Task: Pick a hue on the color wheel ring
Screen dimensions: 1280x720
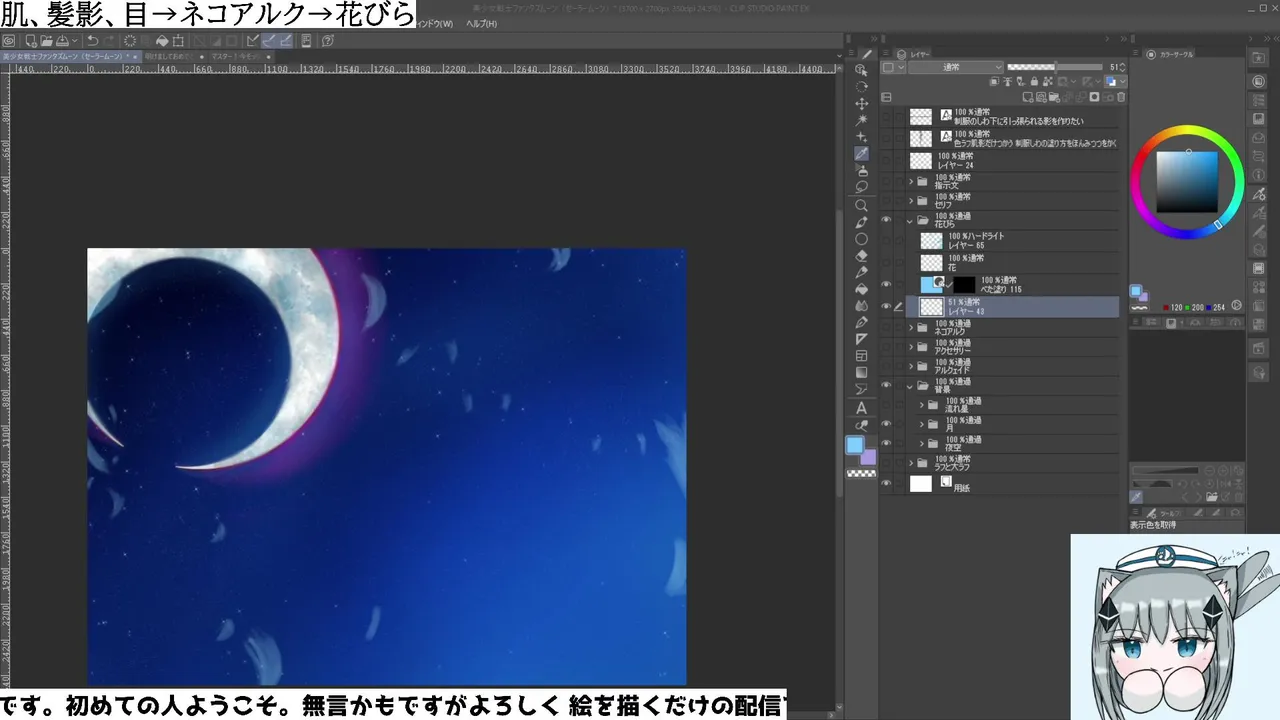Action: click(1187, 182)
